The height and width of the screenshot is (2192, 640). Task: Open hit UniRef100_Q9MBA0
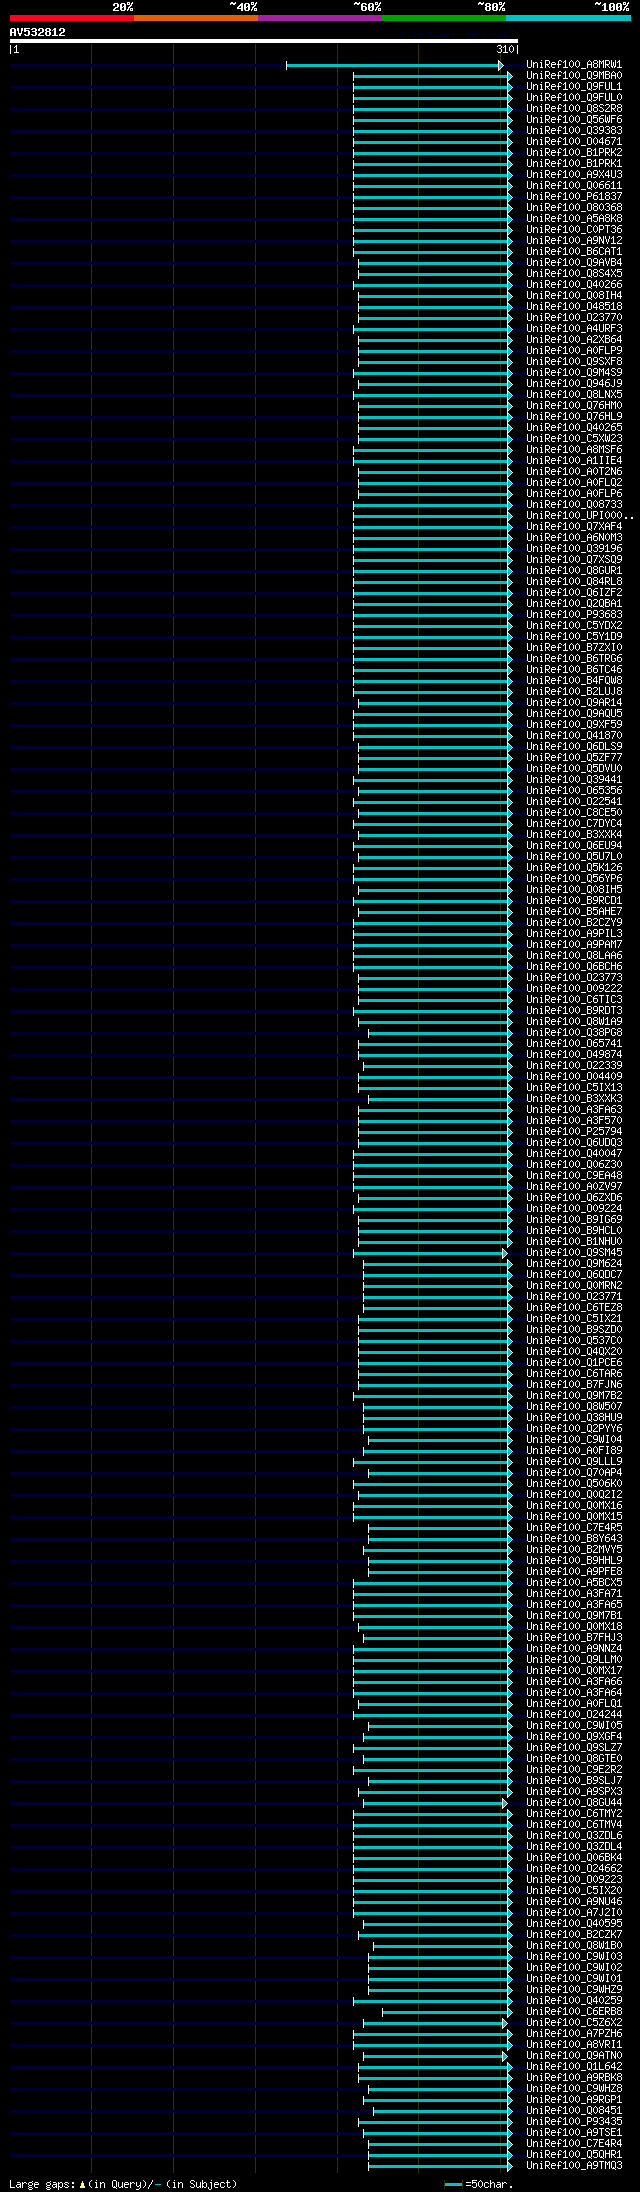point(574,76)
